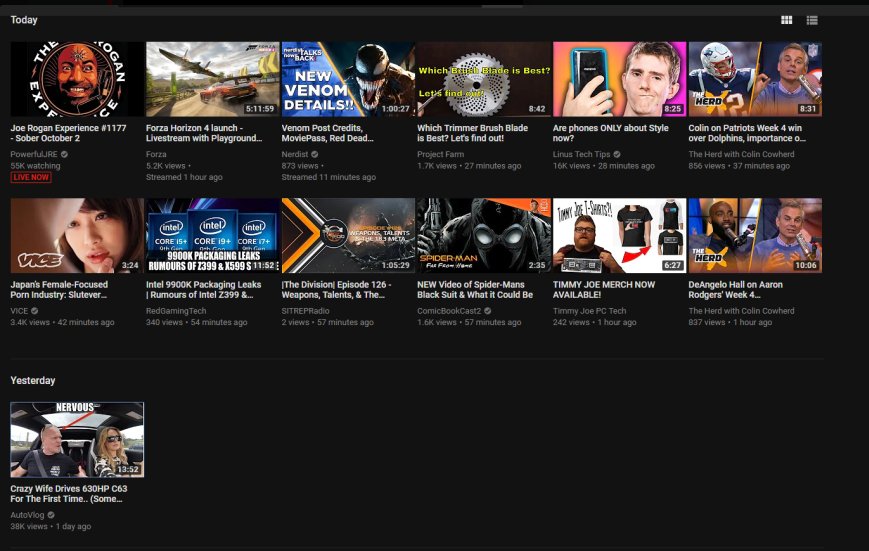869x551 pixels.
Task: Click 'Streamed 1 hour ago' text
Action: pos(184,177)
